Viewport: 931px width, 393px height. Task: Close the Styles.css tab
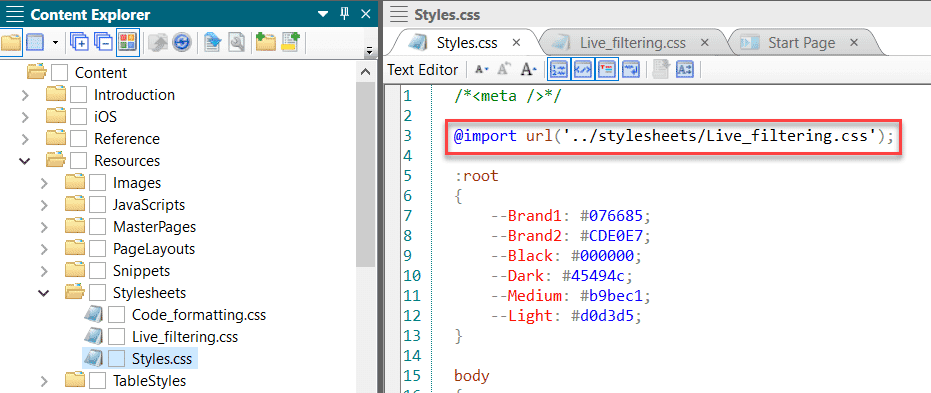[x=516, y=42]
